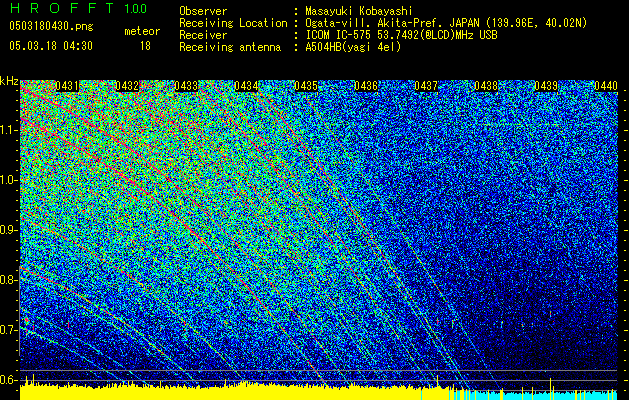Click the Receiving antenna label

pyautogui.click(x=230, y=47)
